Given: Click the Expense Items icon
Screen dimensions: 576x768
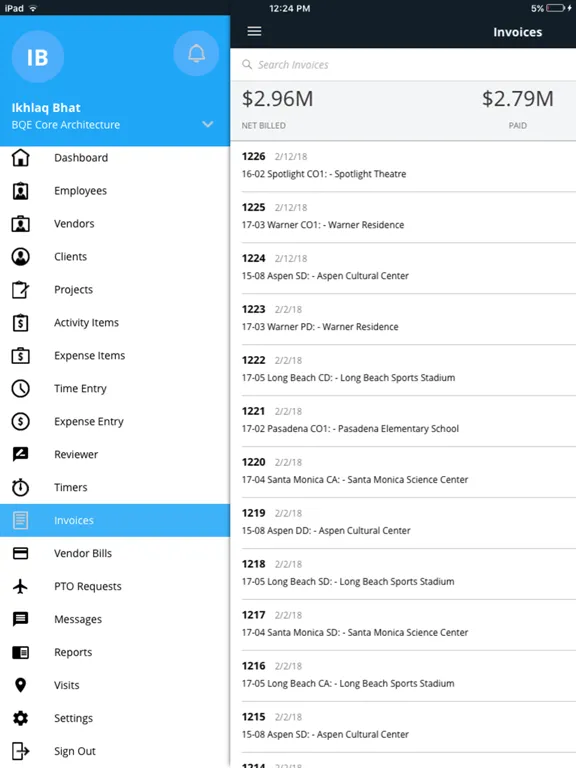Looking at the screenshot, I should pyautogui.click(x=21, y=356).
